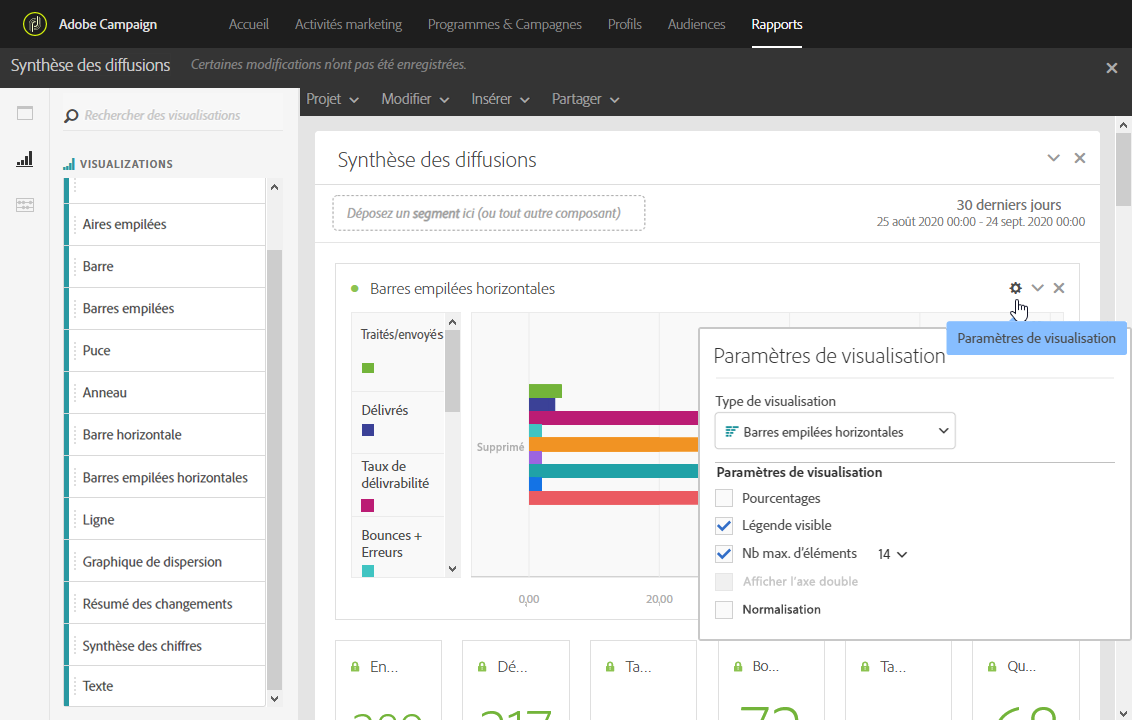Select the Visualizations bar chart icon
1132x720 pixels.
point(25,159)
